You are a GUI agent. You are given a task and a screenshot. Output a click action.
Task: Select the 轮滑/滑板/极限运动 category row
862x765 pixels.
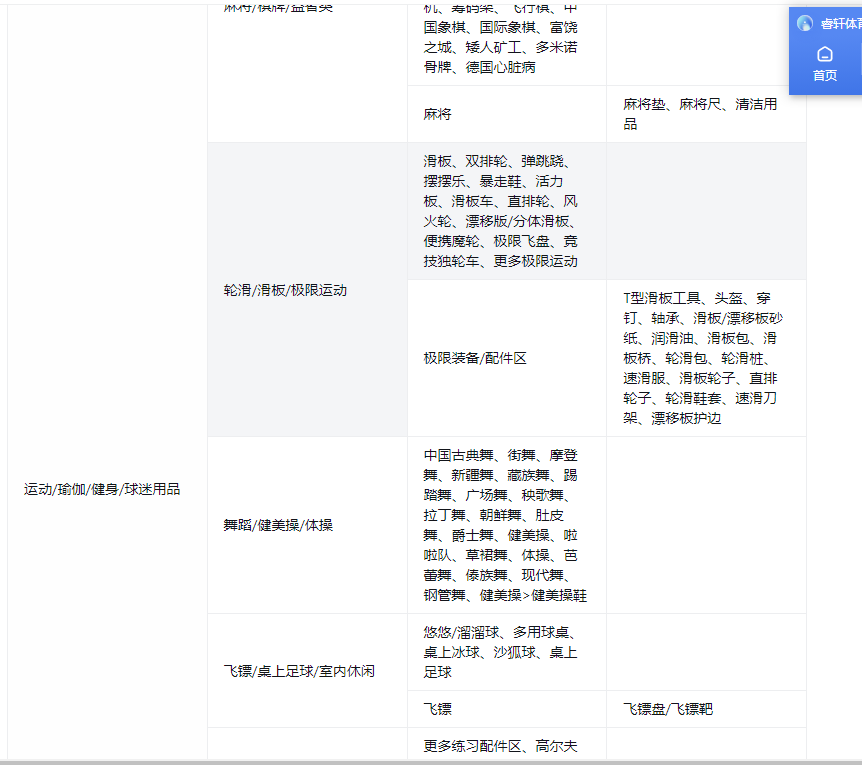[x=286, y=290]
